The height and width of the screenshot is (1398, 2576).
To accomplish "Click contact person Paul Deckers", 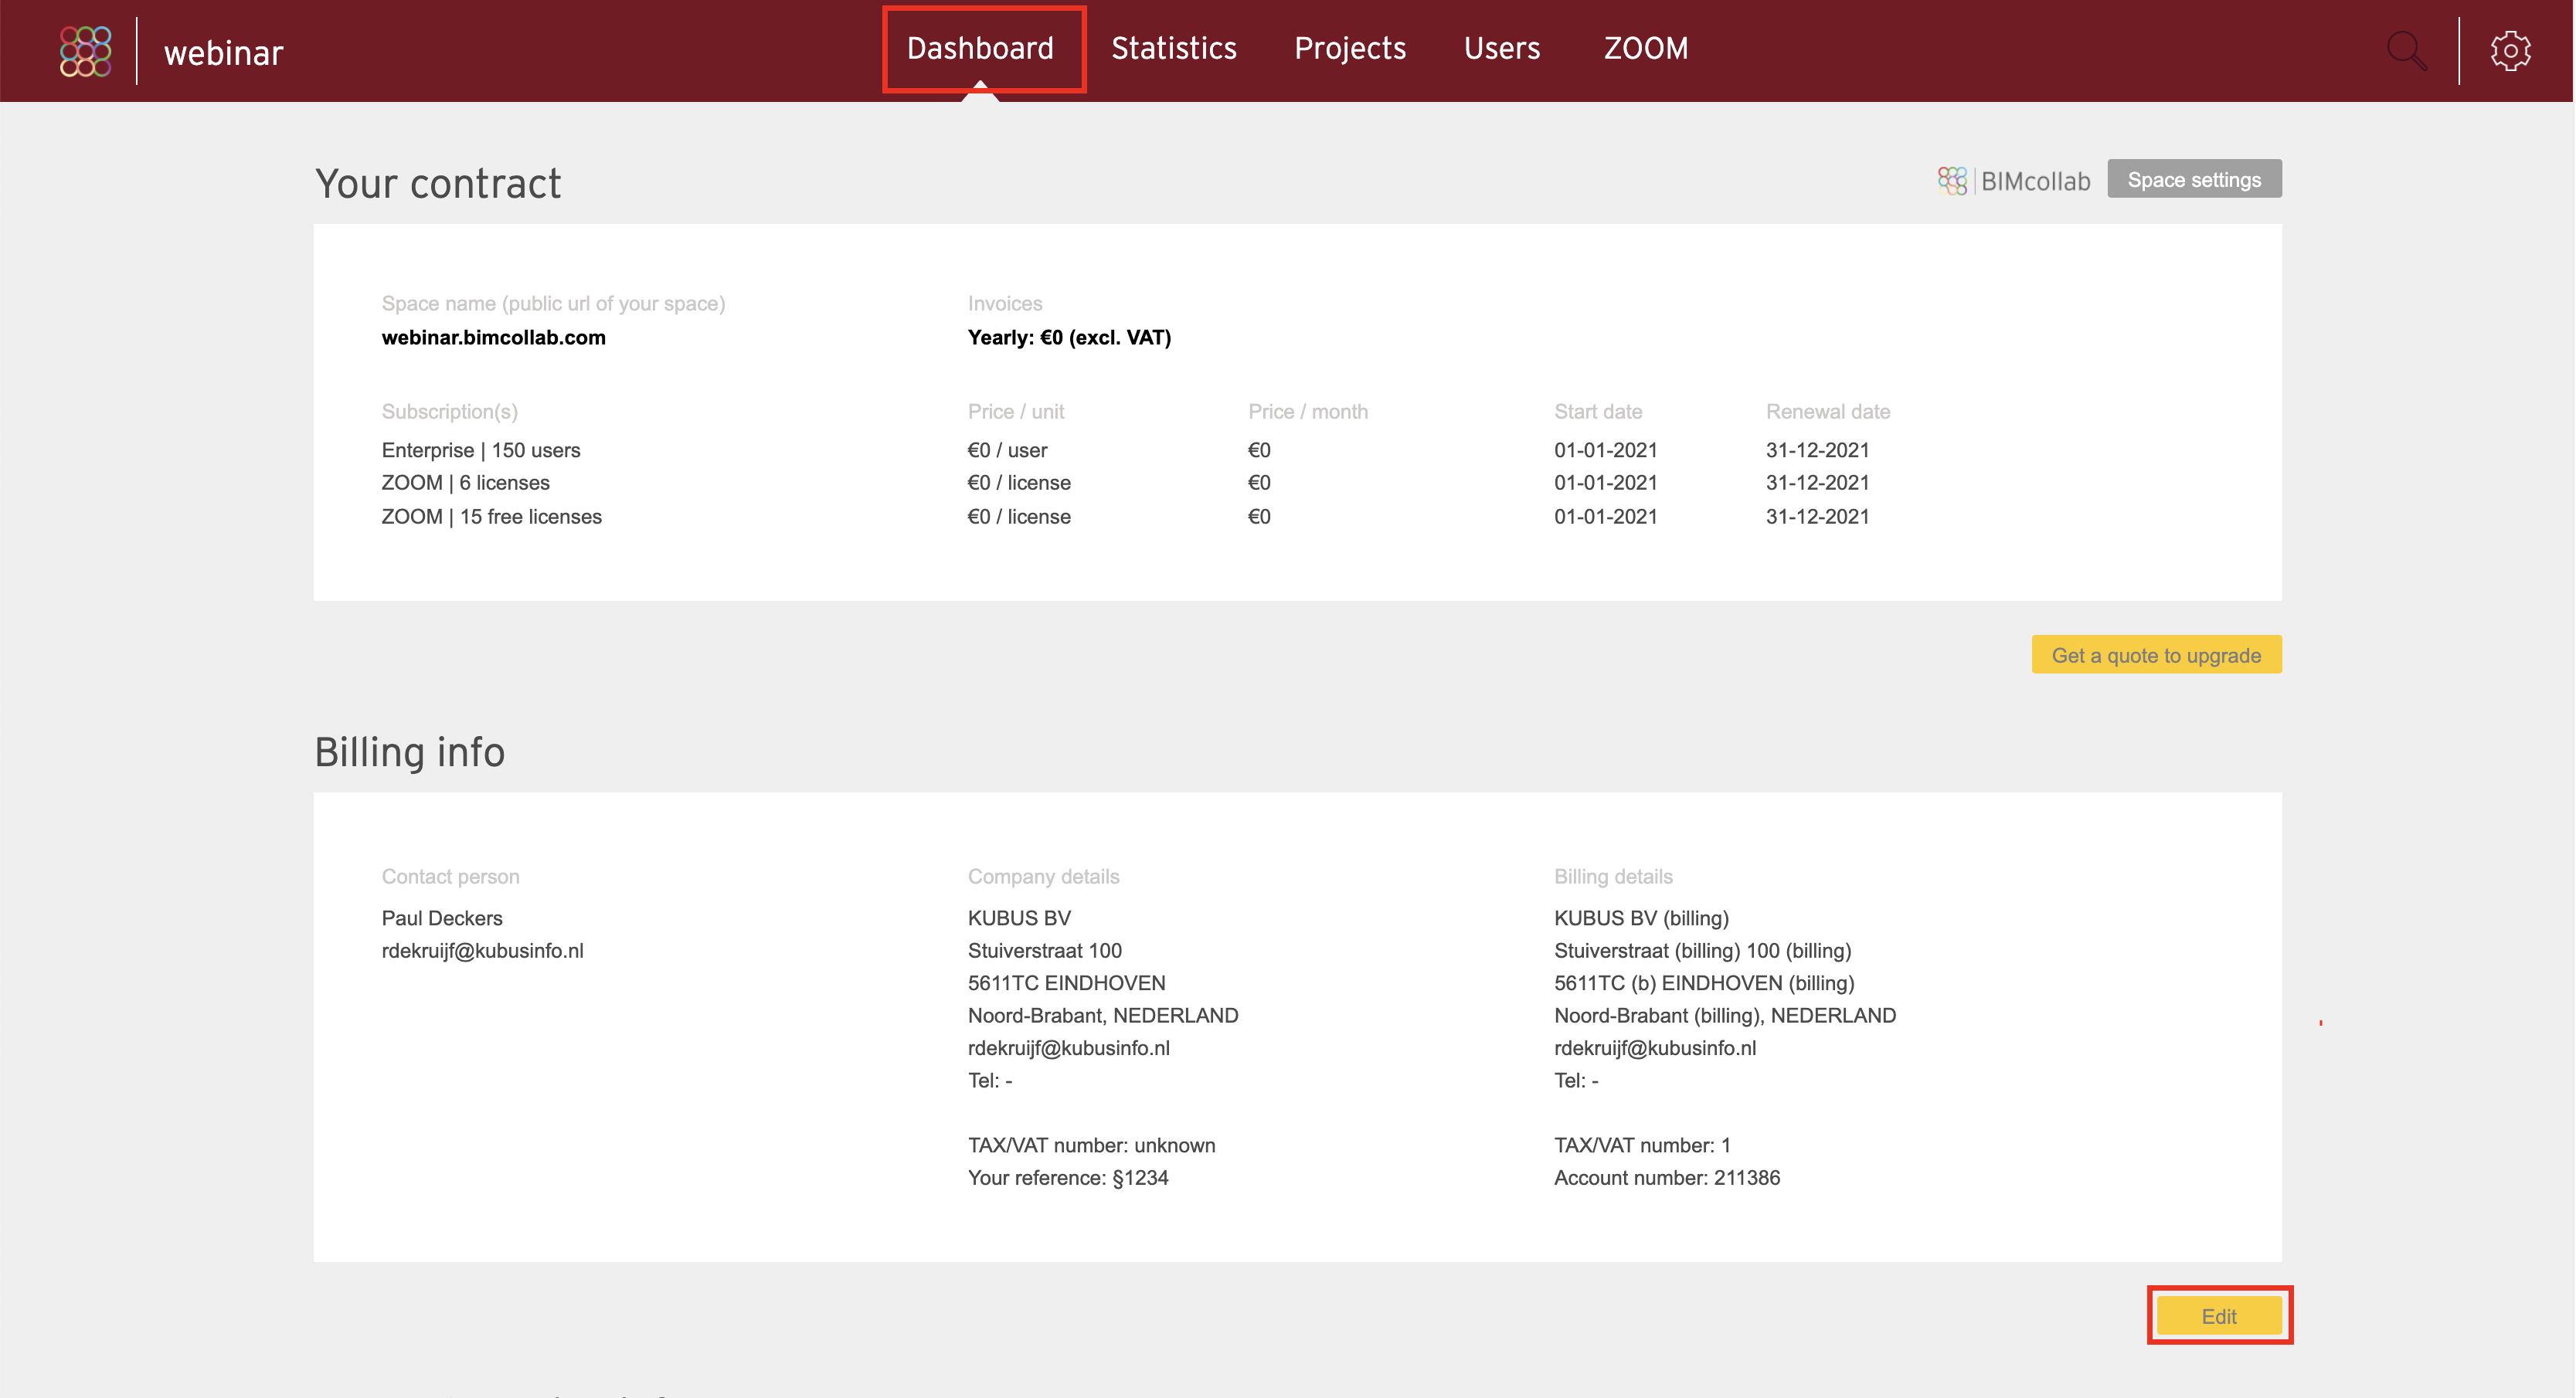I will tap(441, 918).
